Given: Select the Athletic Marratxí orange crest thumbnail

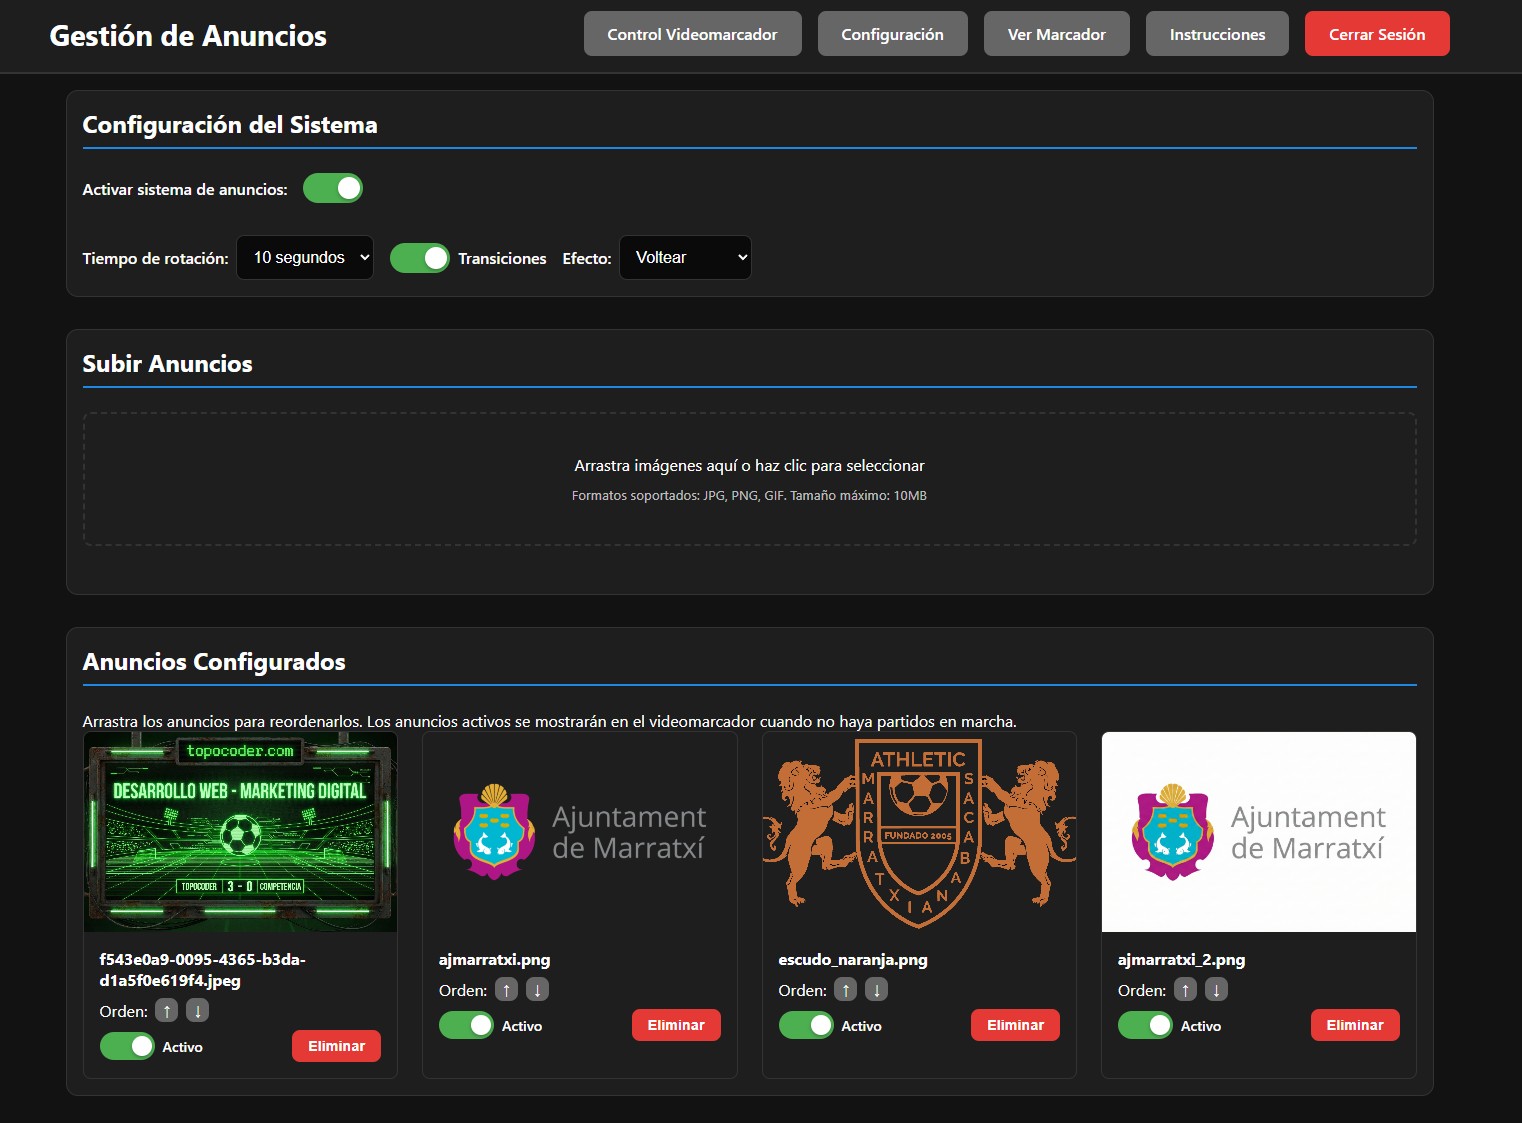Looking at the screenshot, I should 919,832.
